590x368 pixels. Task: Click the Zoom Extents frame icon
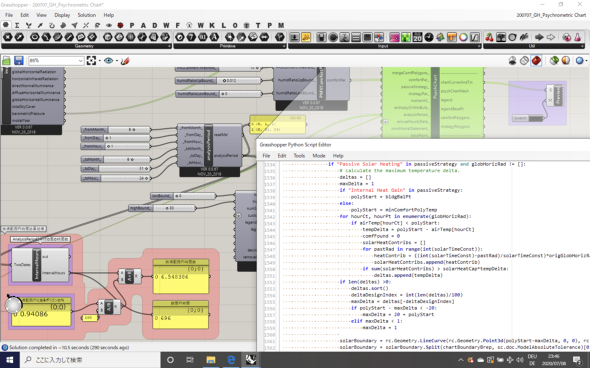(x=91, y=61)
